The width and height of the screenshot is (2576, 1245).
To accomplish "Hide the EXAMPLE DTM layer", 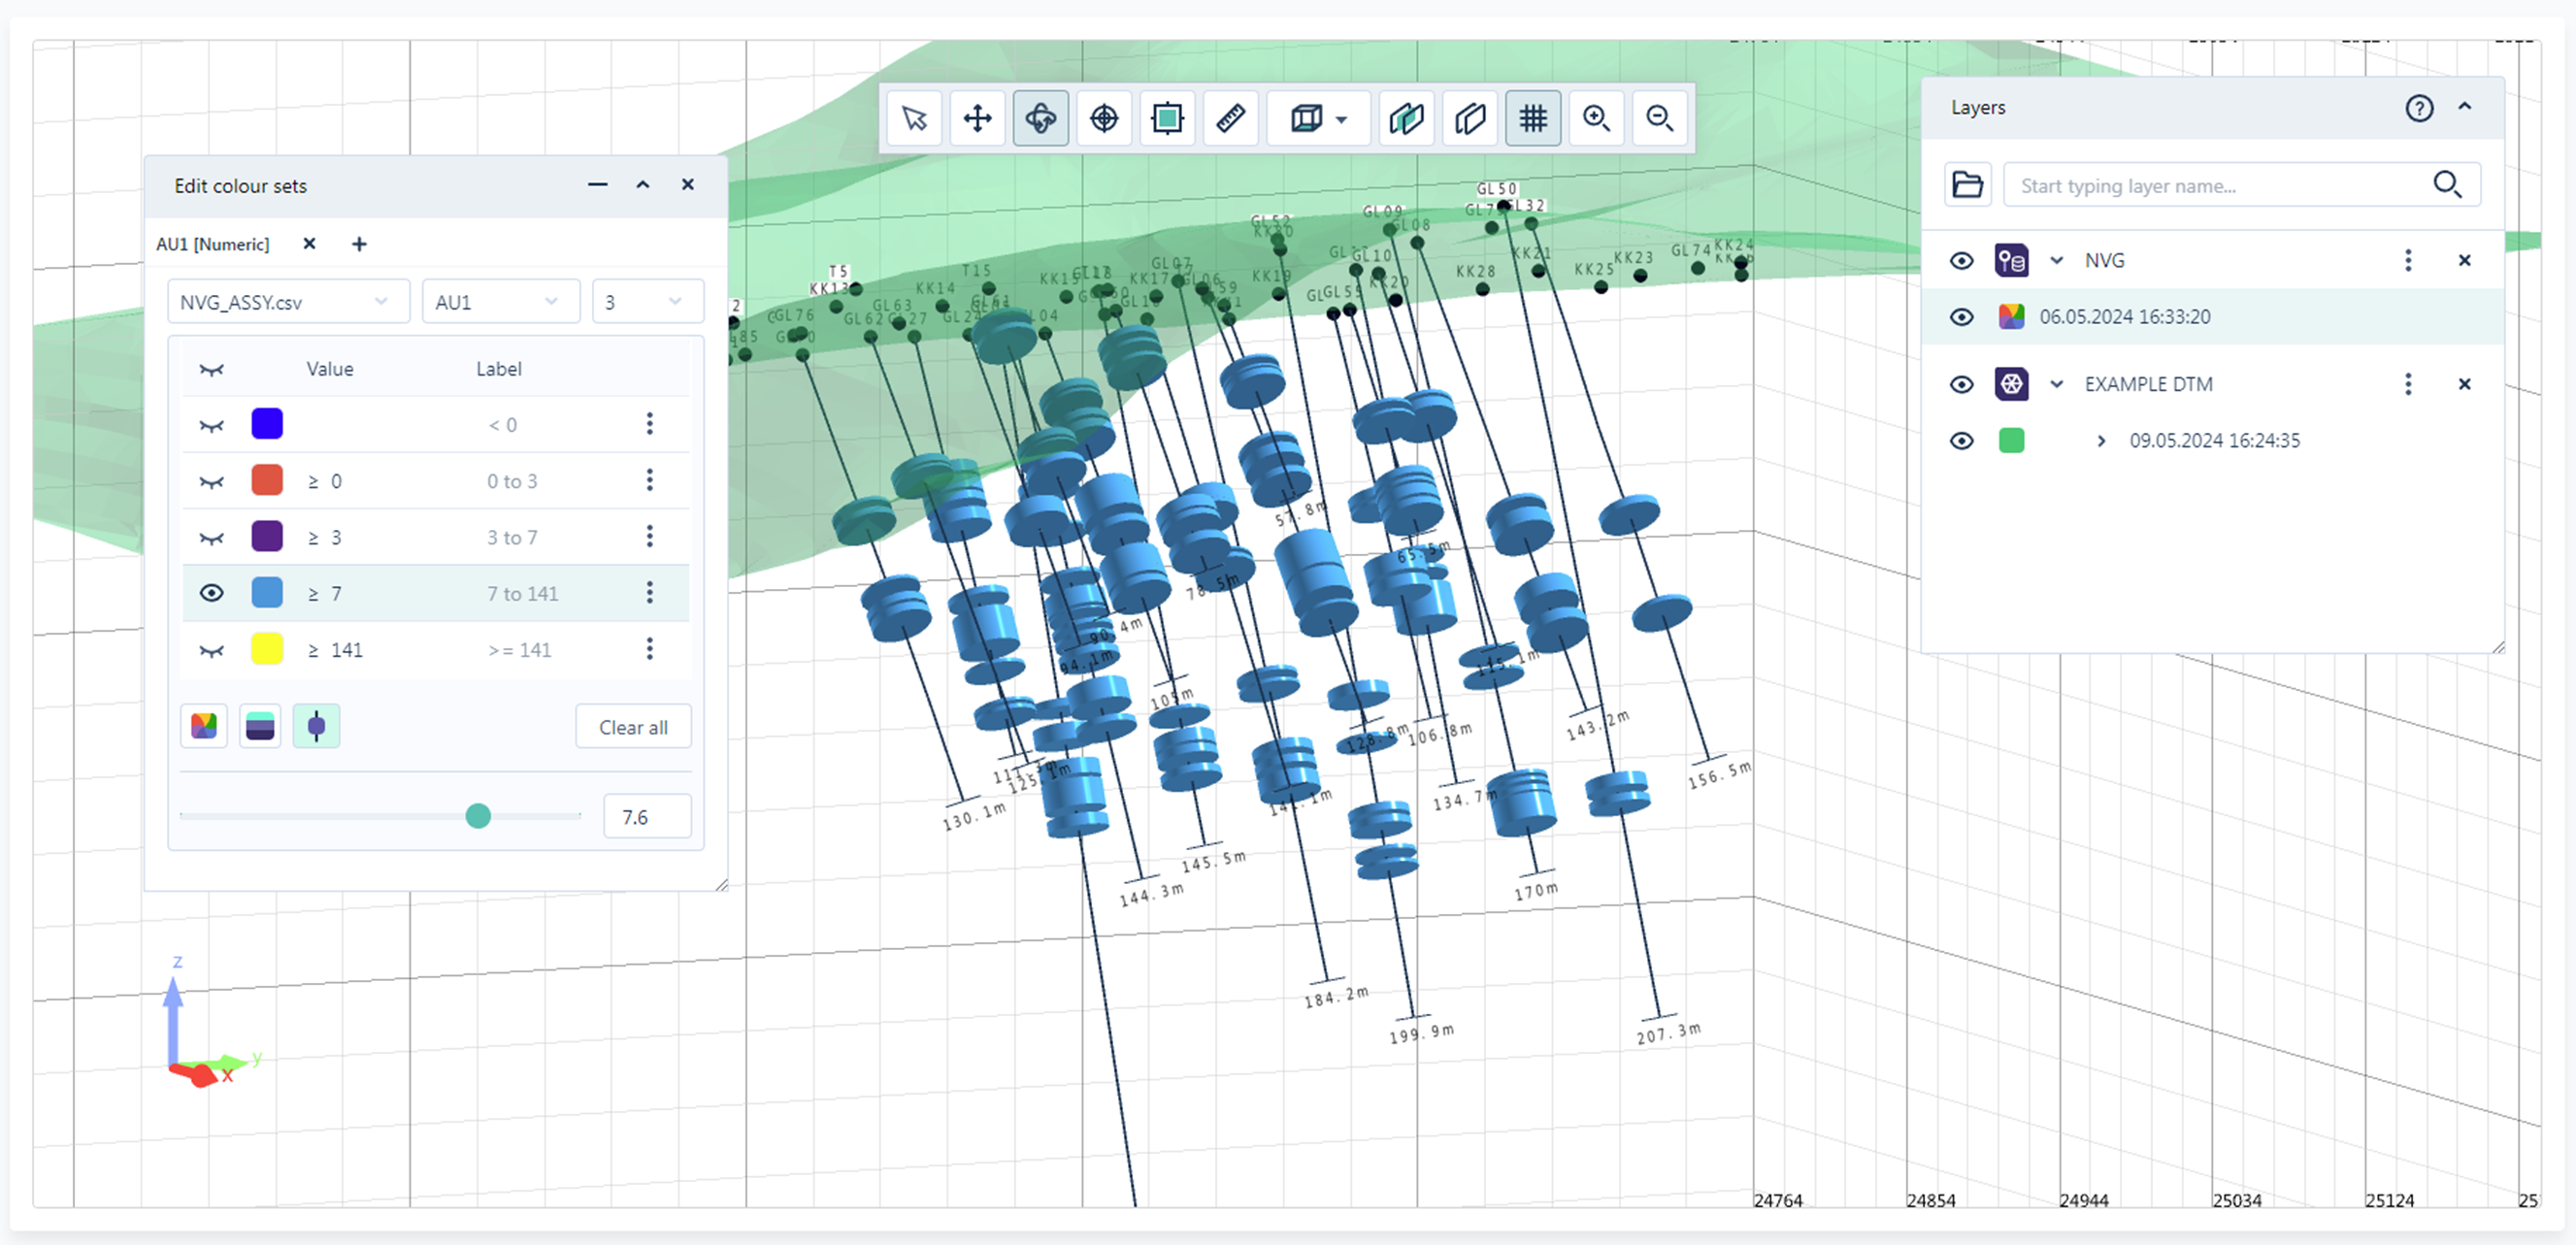I will click(1961, 385).
